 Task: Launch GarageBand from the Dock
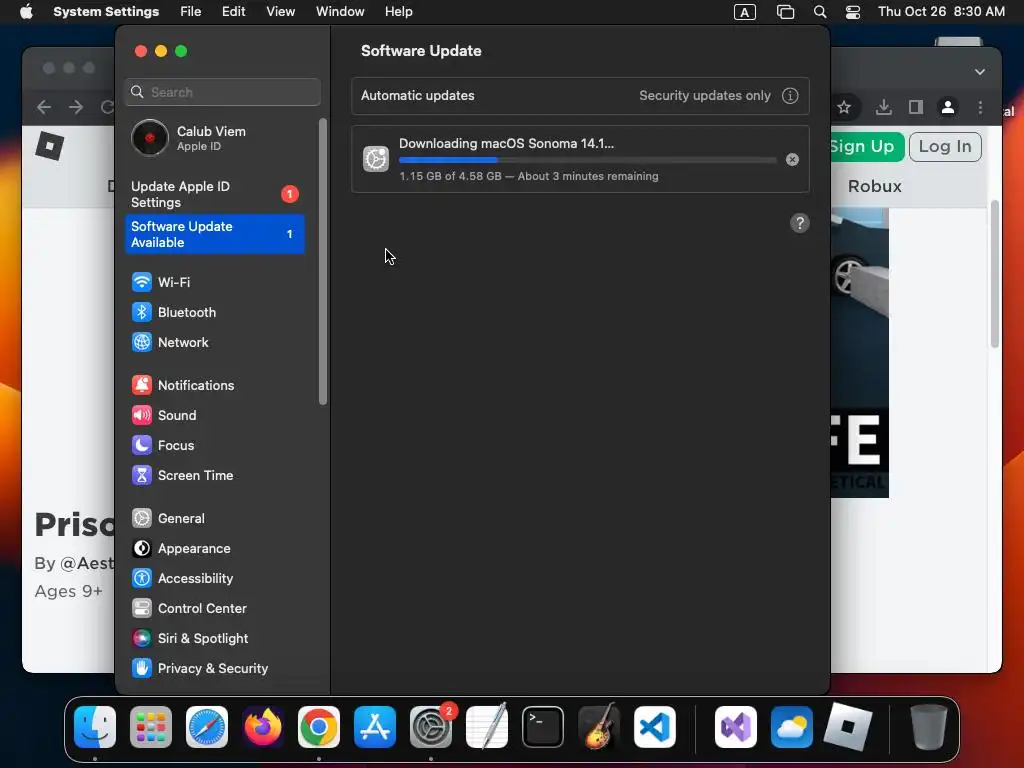coord(599,727)
